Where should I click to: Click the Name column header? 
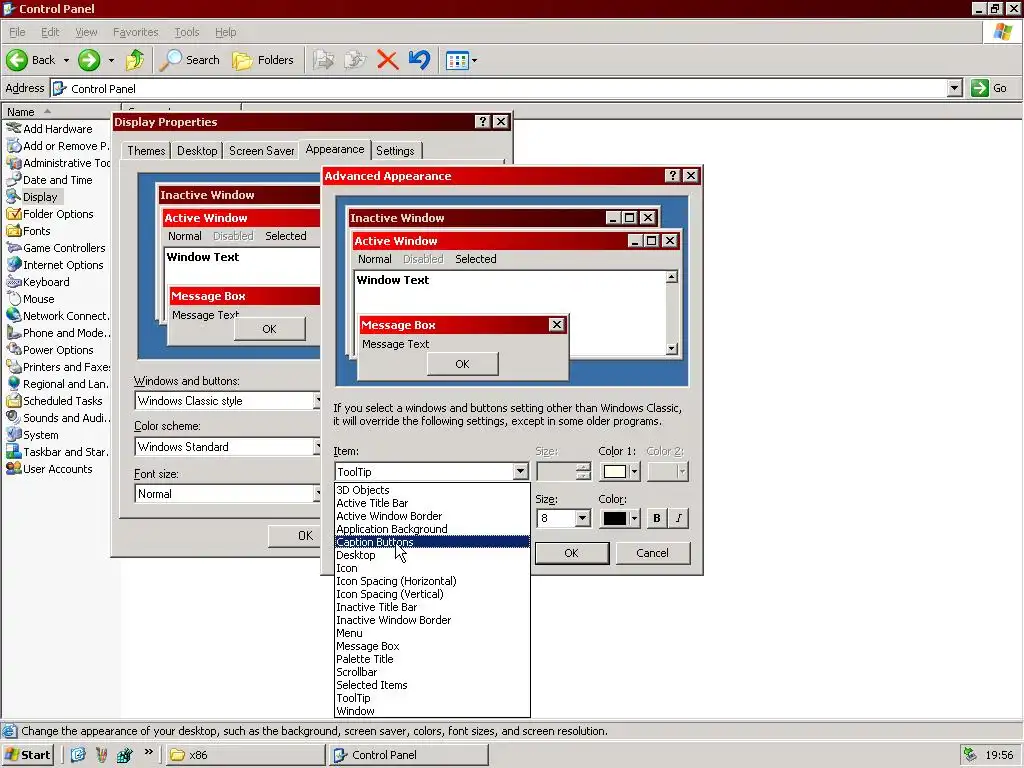pos(60,112)
